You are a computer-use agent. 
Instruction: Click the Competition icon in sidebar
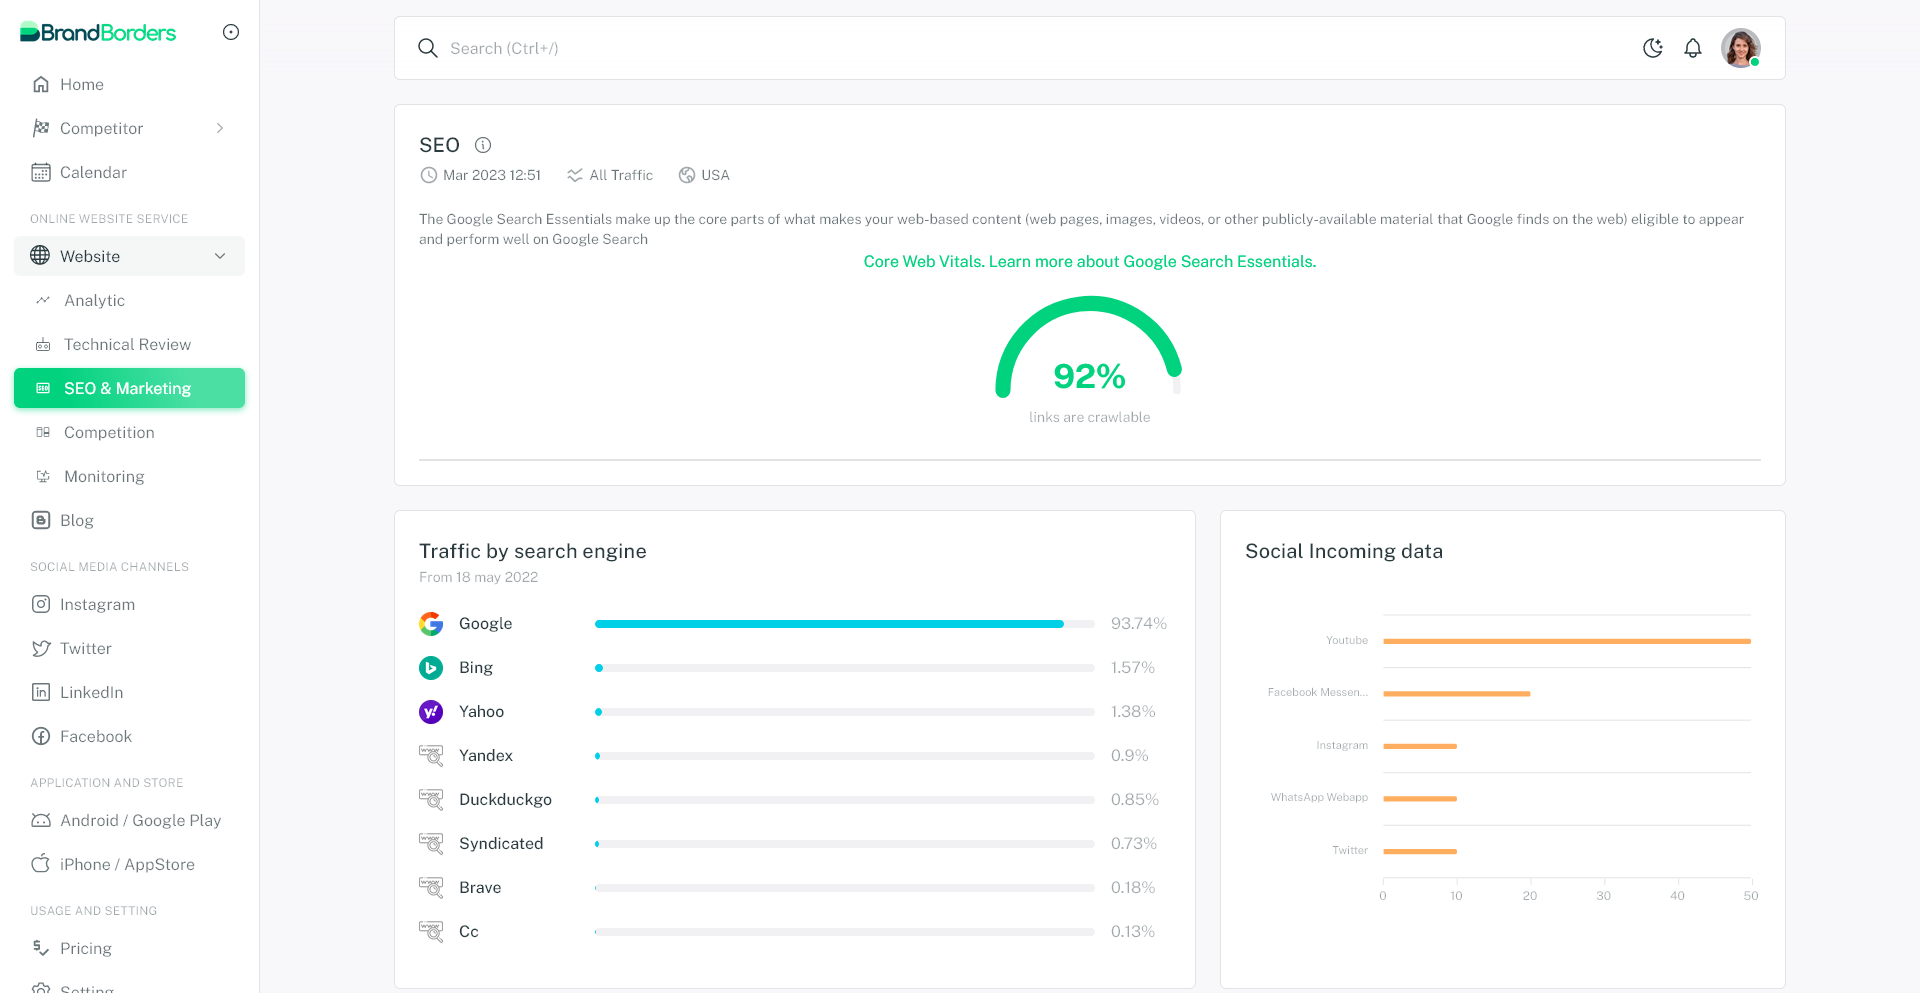click(x=43, y=432)
